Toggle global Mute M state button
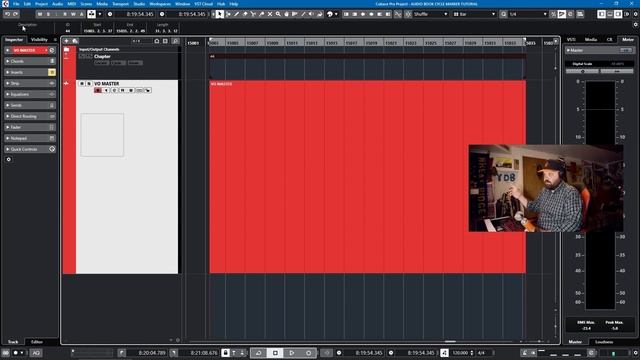This screenshot has width=640, height=360. click(x=40, y=14)
